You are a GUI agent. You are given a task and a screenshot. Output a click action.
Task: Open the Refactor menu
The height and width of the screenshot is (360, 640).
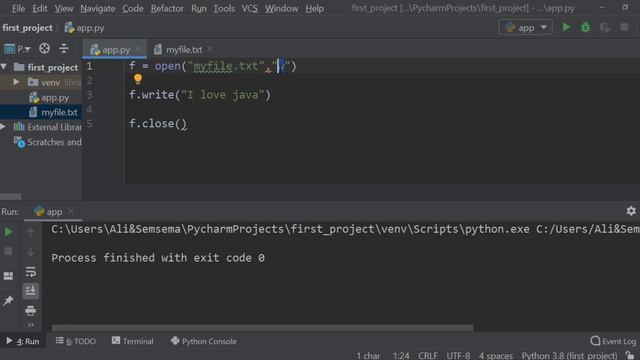pyautogui.click(x=167, y=8)
